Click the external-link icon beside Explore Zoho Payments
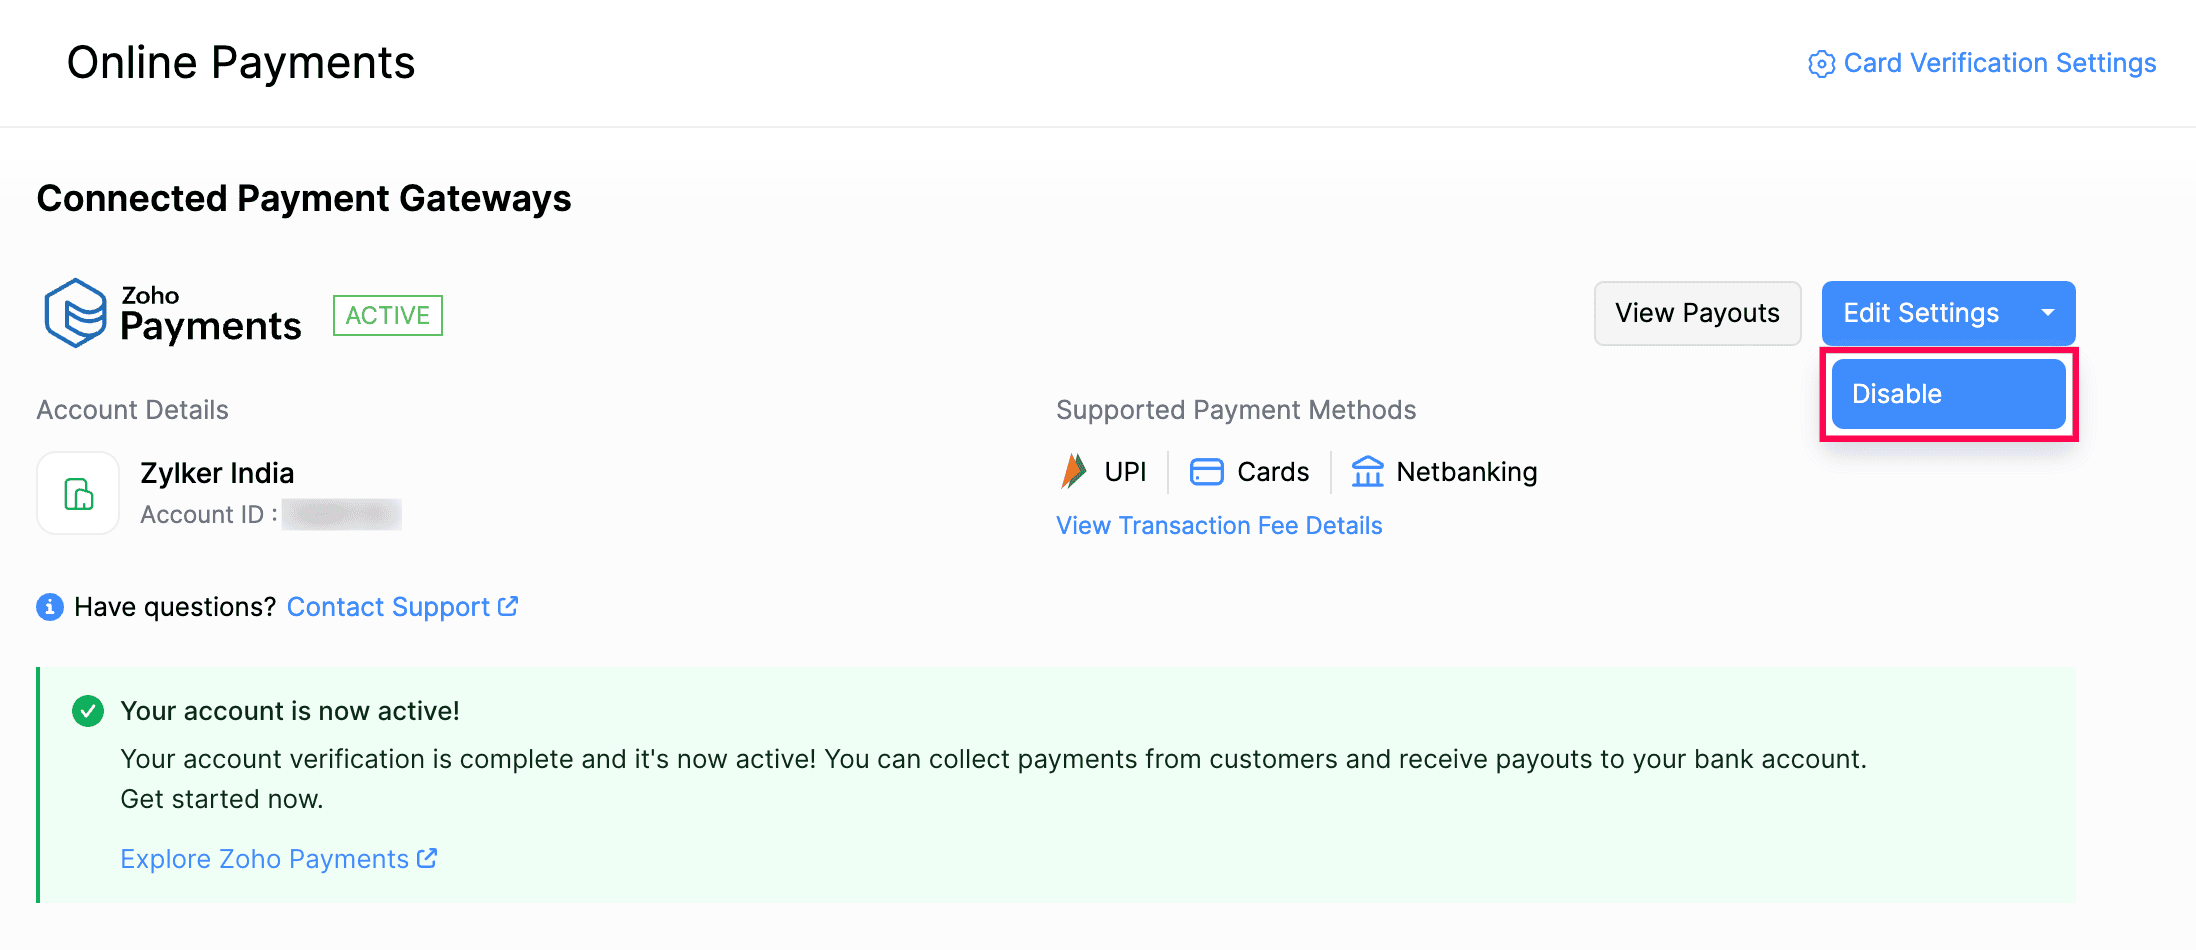This screenshot has height=950, width=2196. point(427,858)
